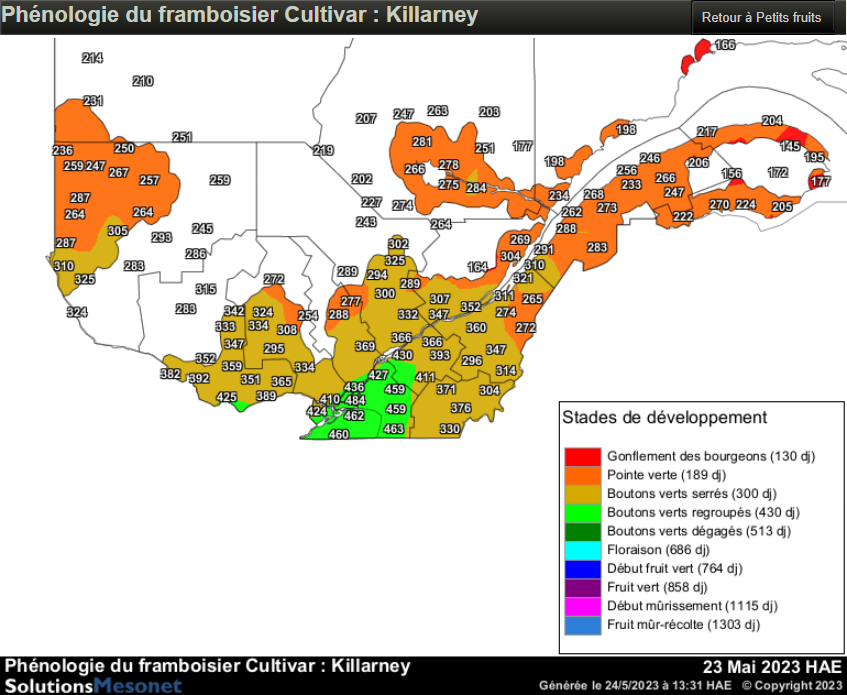Click the blue Début fruit vert swatch
The width and height of the screenshot is (847, 695).
[582, 569]
